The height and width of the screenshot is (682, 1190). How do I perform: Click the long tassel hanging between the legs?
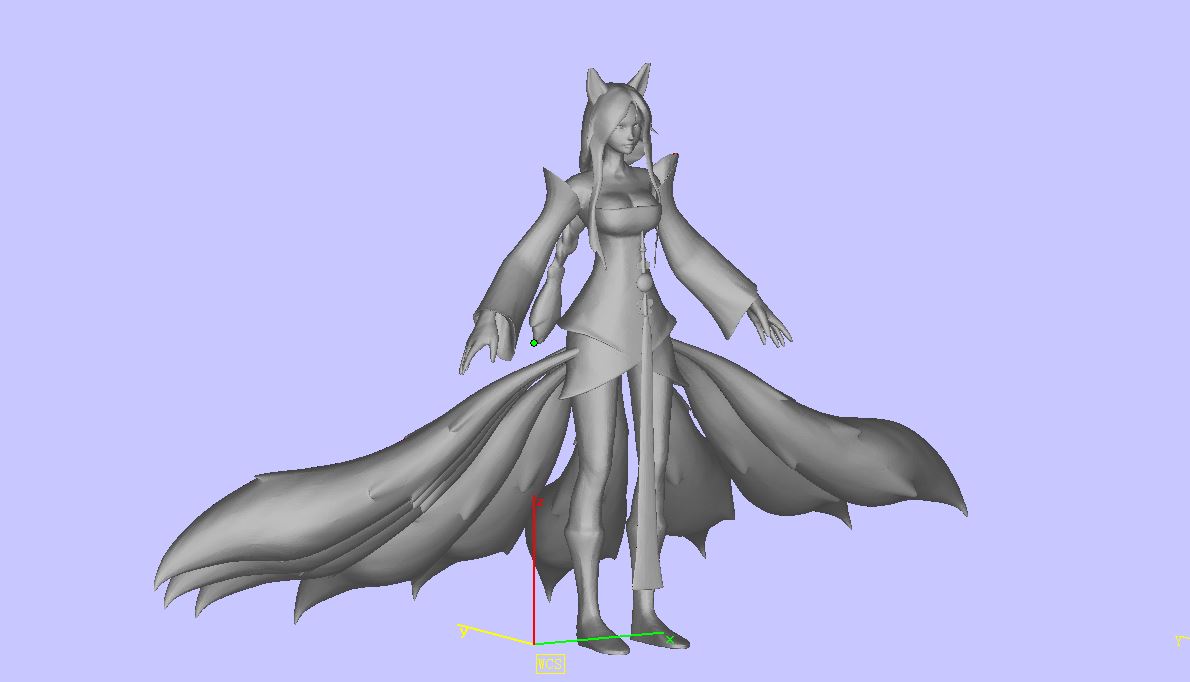(x=649, y=450)
